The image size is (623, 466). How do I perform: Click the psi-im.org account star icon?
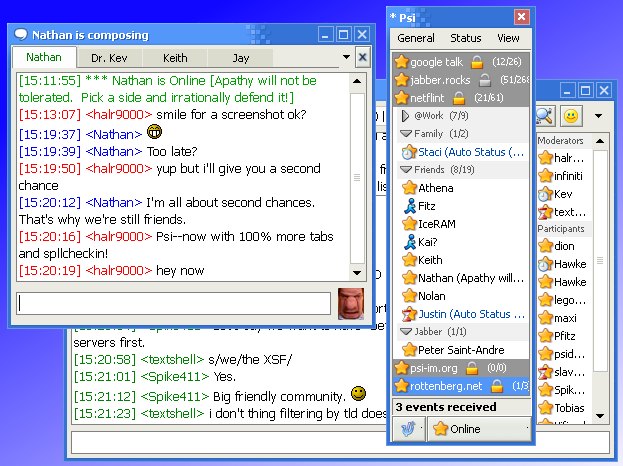[x=402, y=368]
